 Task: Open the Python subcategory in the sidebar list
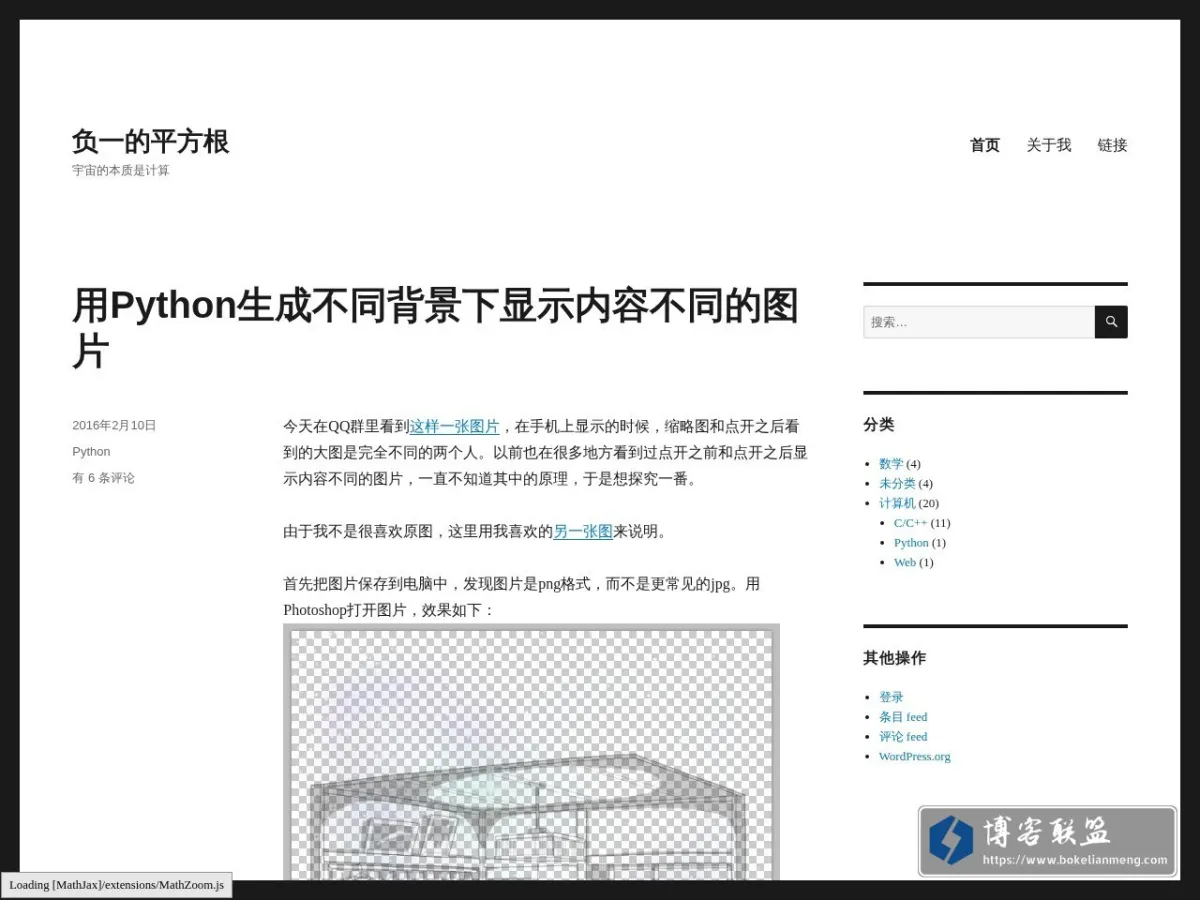pyautogui.click(x=911, y=543)
